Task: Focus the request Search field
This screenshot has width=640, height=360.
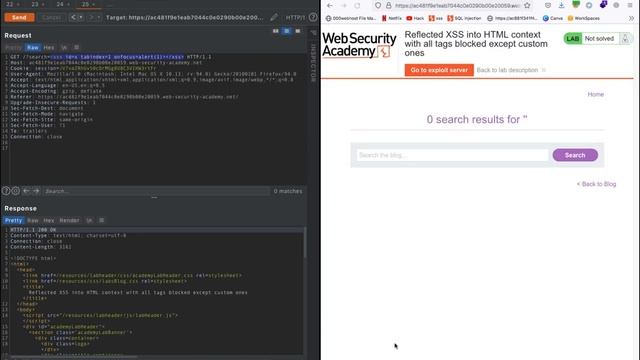Action: coord(156,191)
